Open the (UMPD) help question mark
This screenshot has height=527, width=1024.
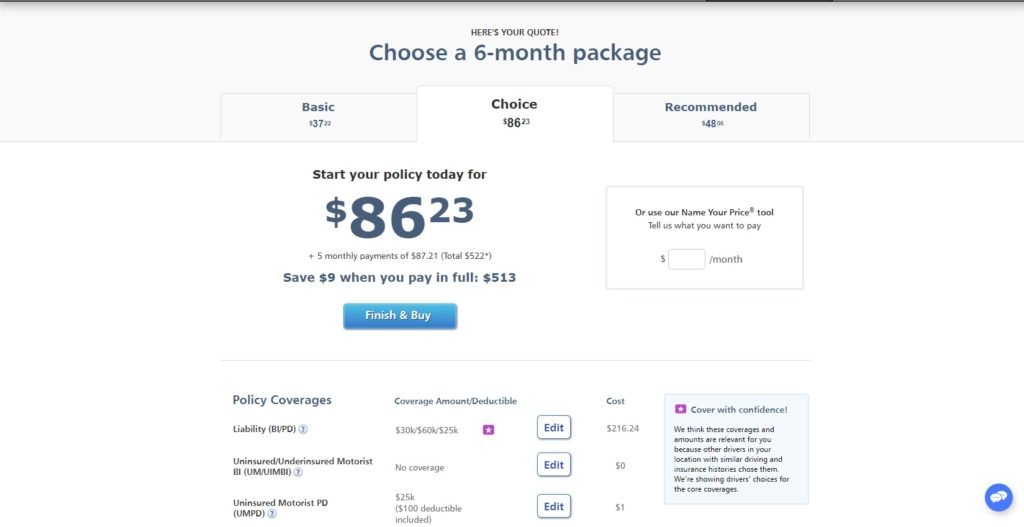272,513
